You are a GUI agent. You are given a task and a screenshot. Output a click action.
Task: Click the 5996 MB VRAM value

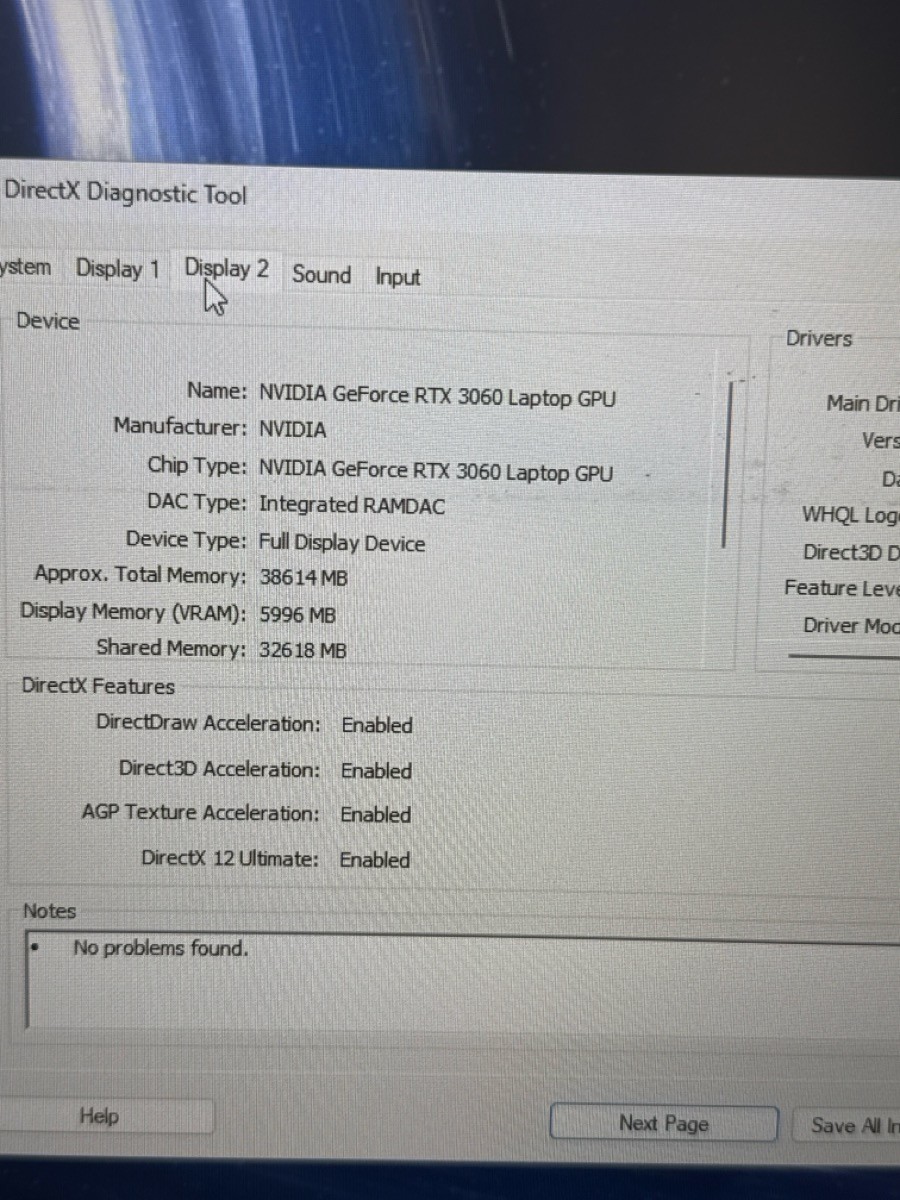coord(297,614)
